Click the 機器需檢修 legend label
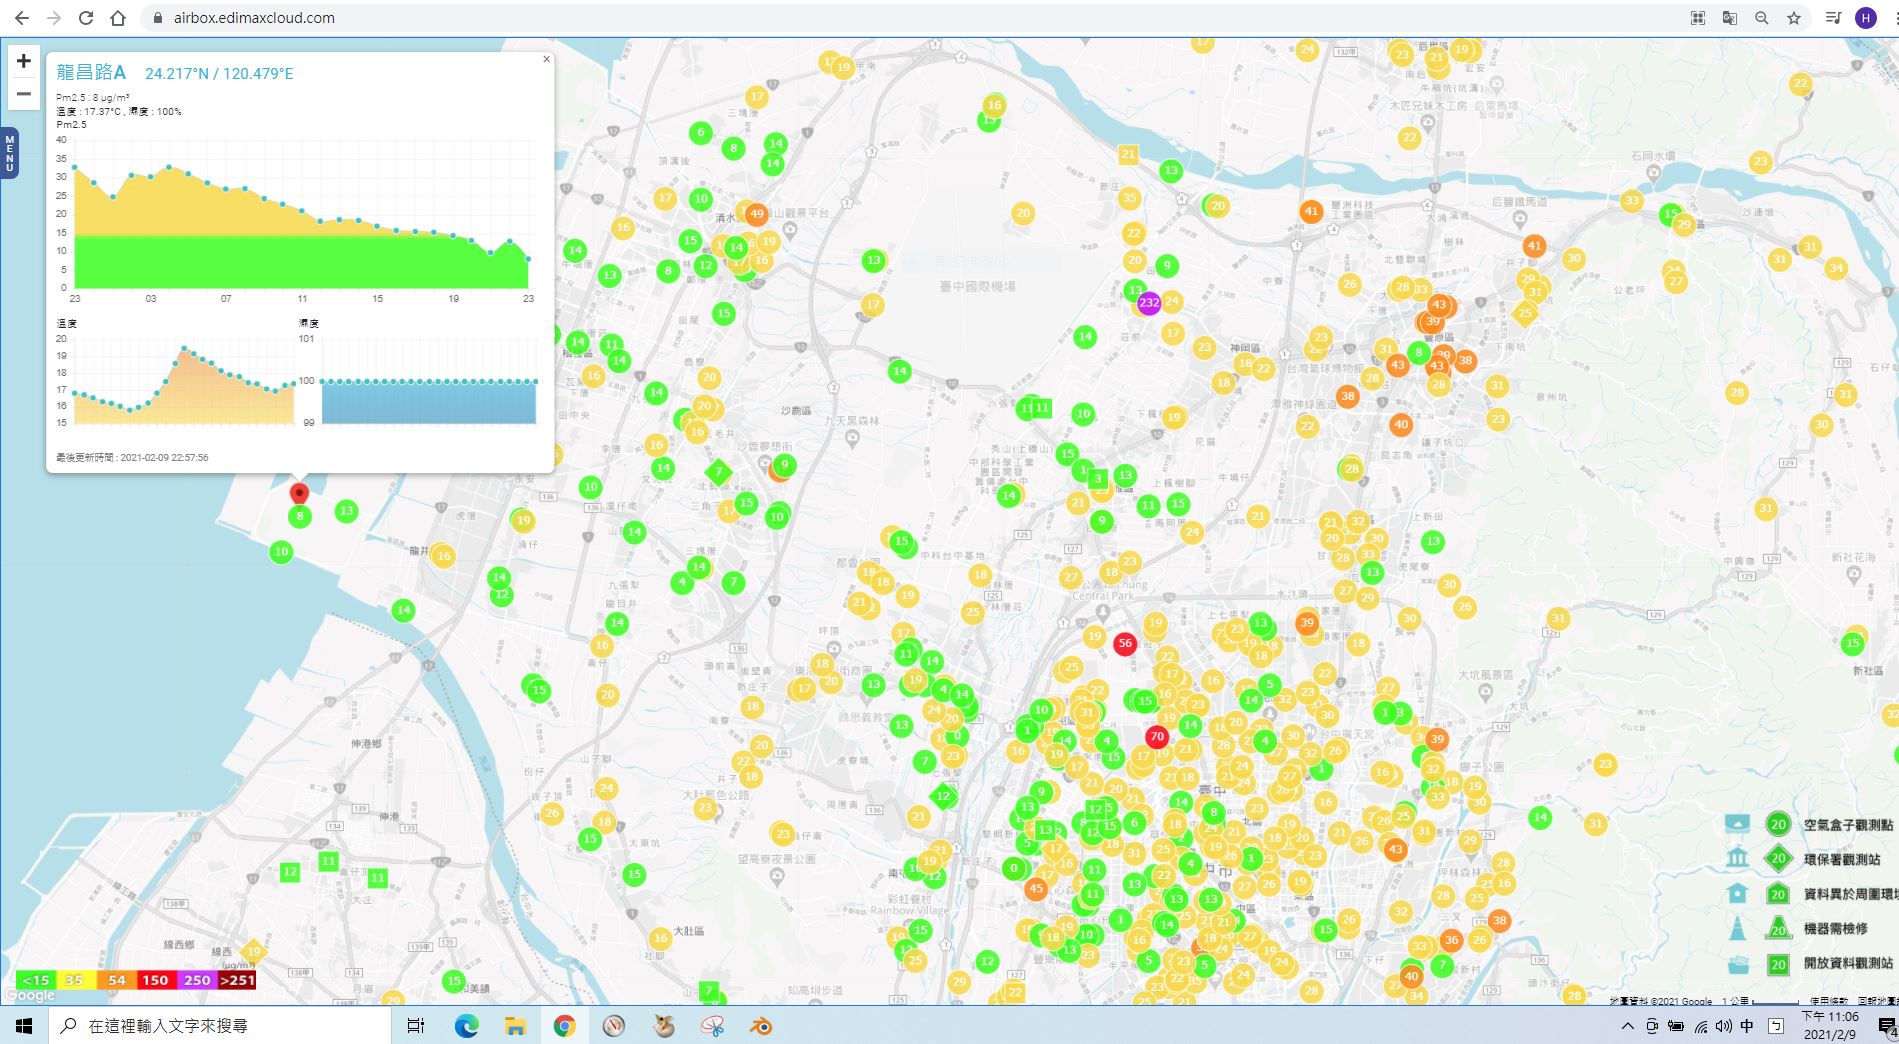The image size is (1899, 1044). 1835,928
